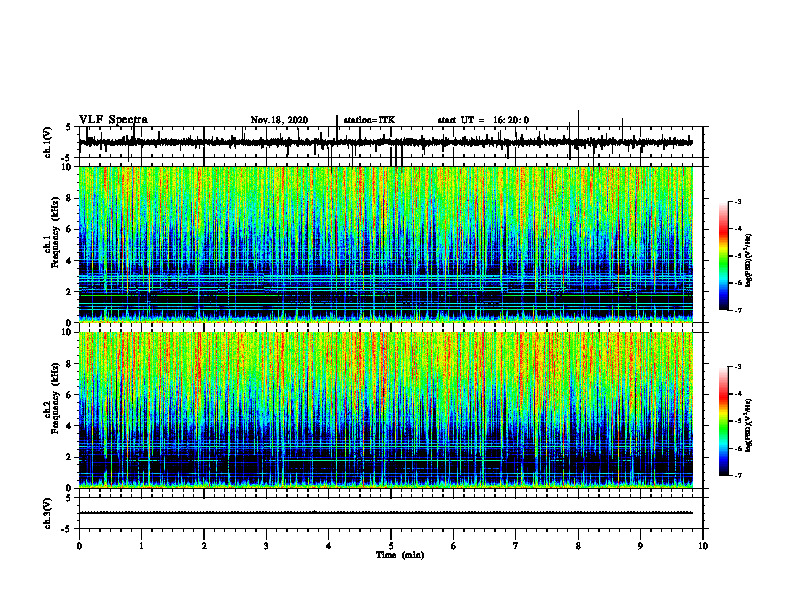This screenshot has height=612, width=792.
Task: Click the 'ch.3(V)' waveform axis label
Action: pos(48,513)
